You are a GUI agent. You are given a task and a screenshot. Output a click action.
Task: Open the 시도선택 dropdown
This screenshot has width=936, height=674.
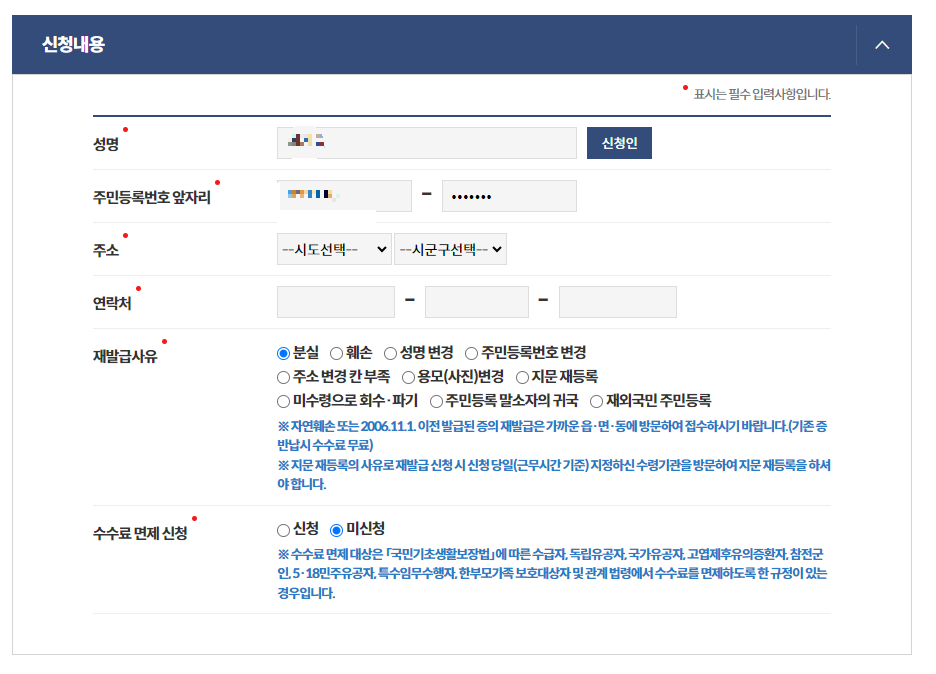334,249
